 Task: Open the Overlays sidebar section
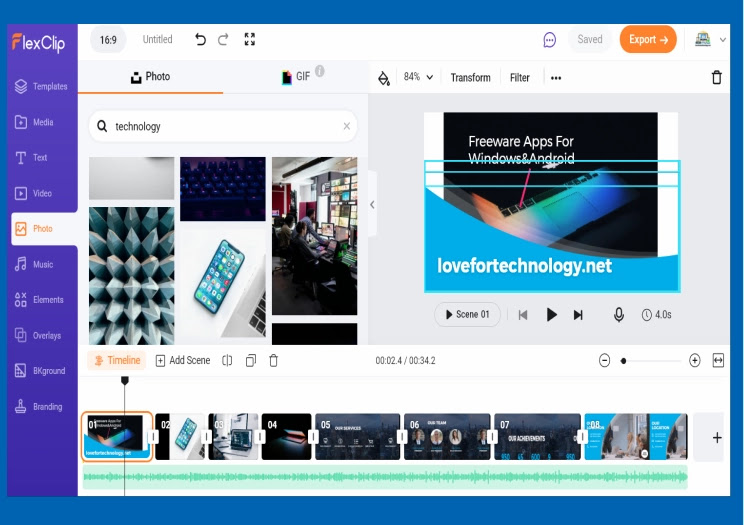coord(38,336)
